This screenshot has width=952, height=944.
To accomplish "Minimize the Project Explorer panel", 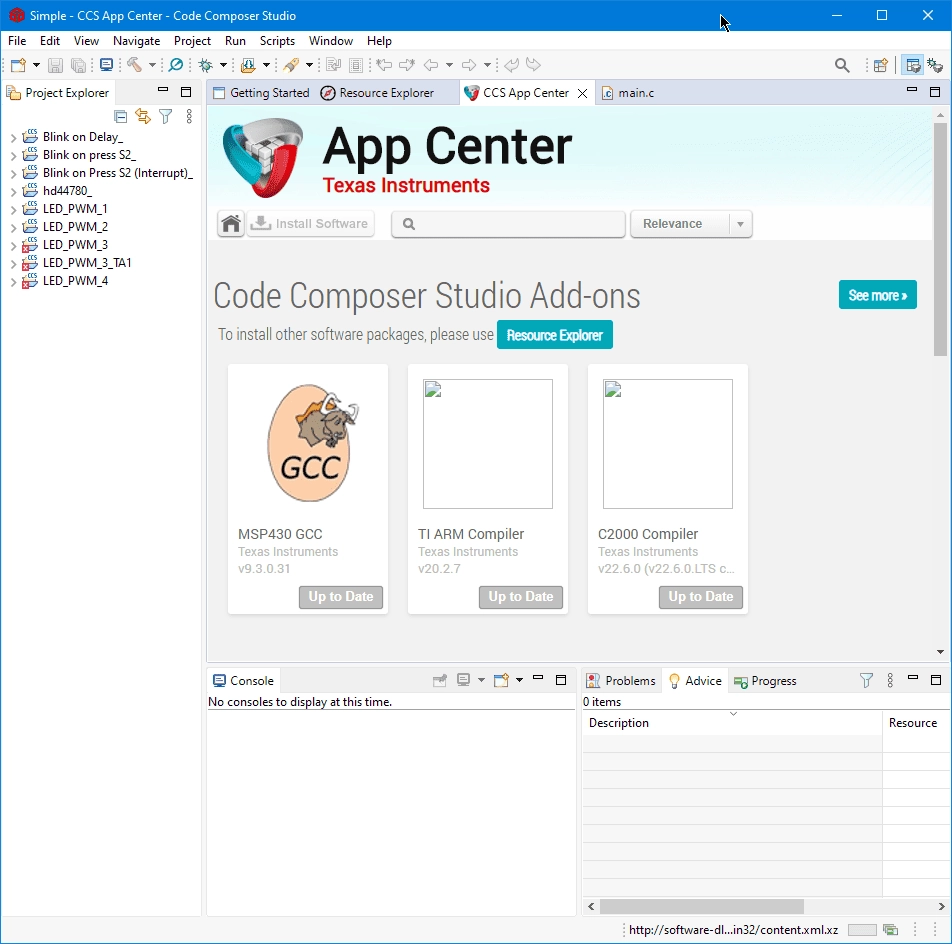I will pos(163,90).
